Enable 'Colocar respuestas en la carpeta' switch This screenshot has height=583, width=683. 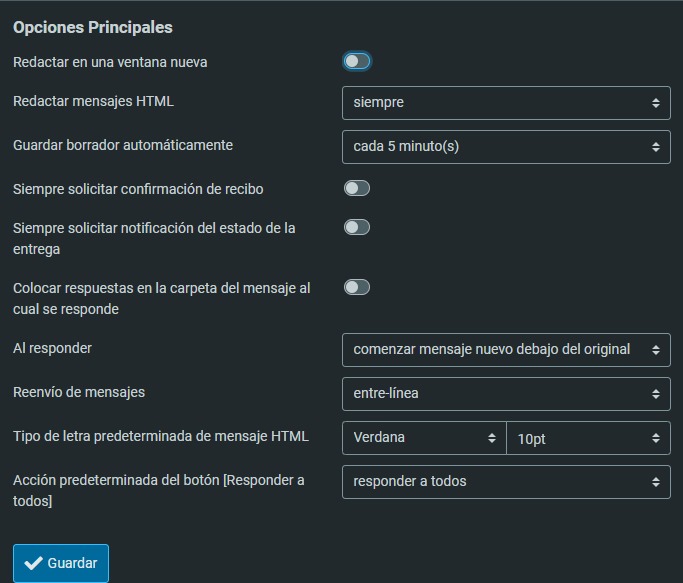point(357,287)
